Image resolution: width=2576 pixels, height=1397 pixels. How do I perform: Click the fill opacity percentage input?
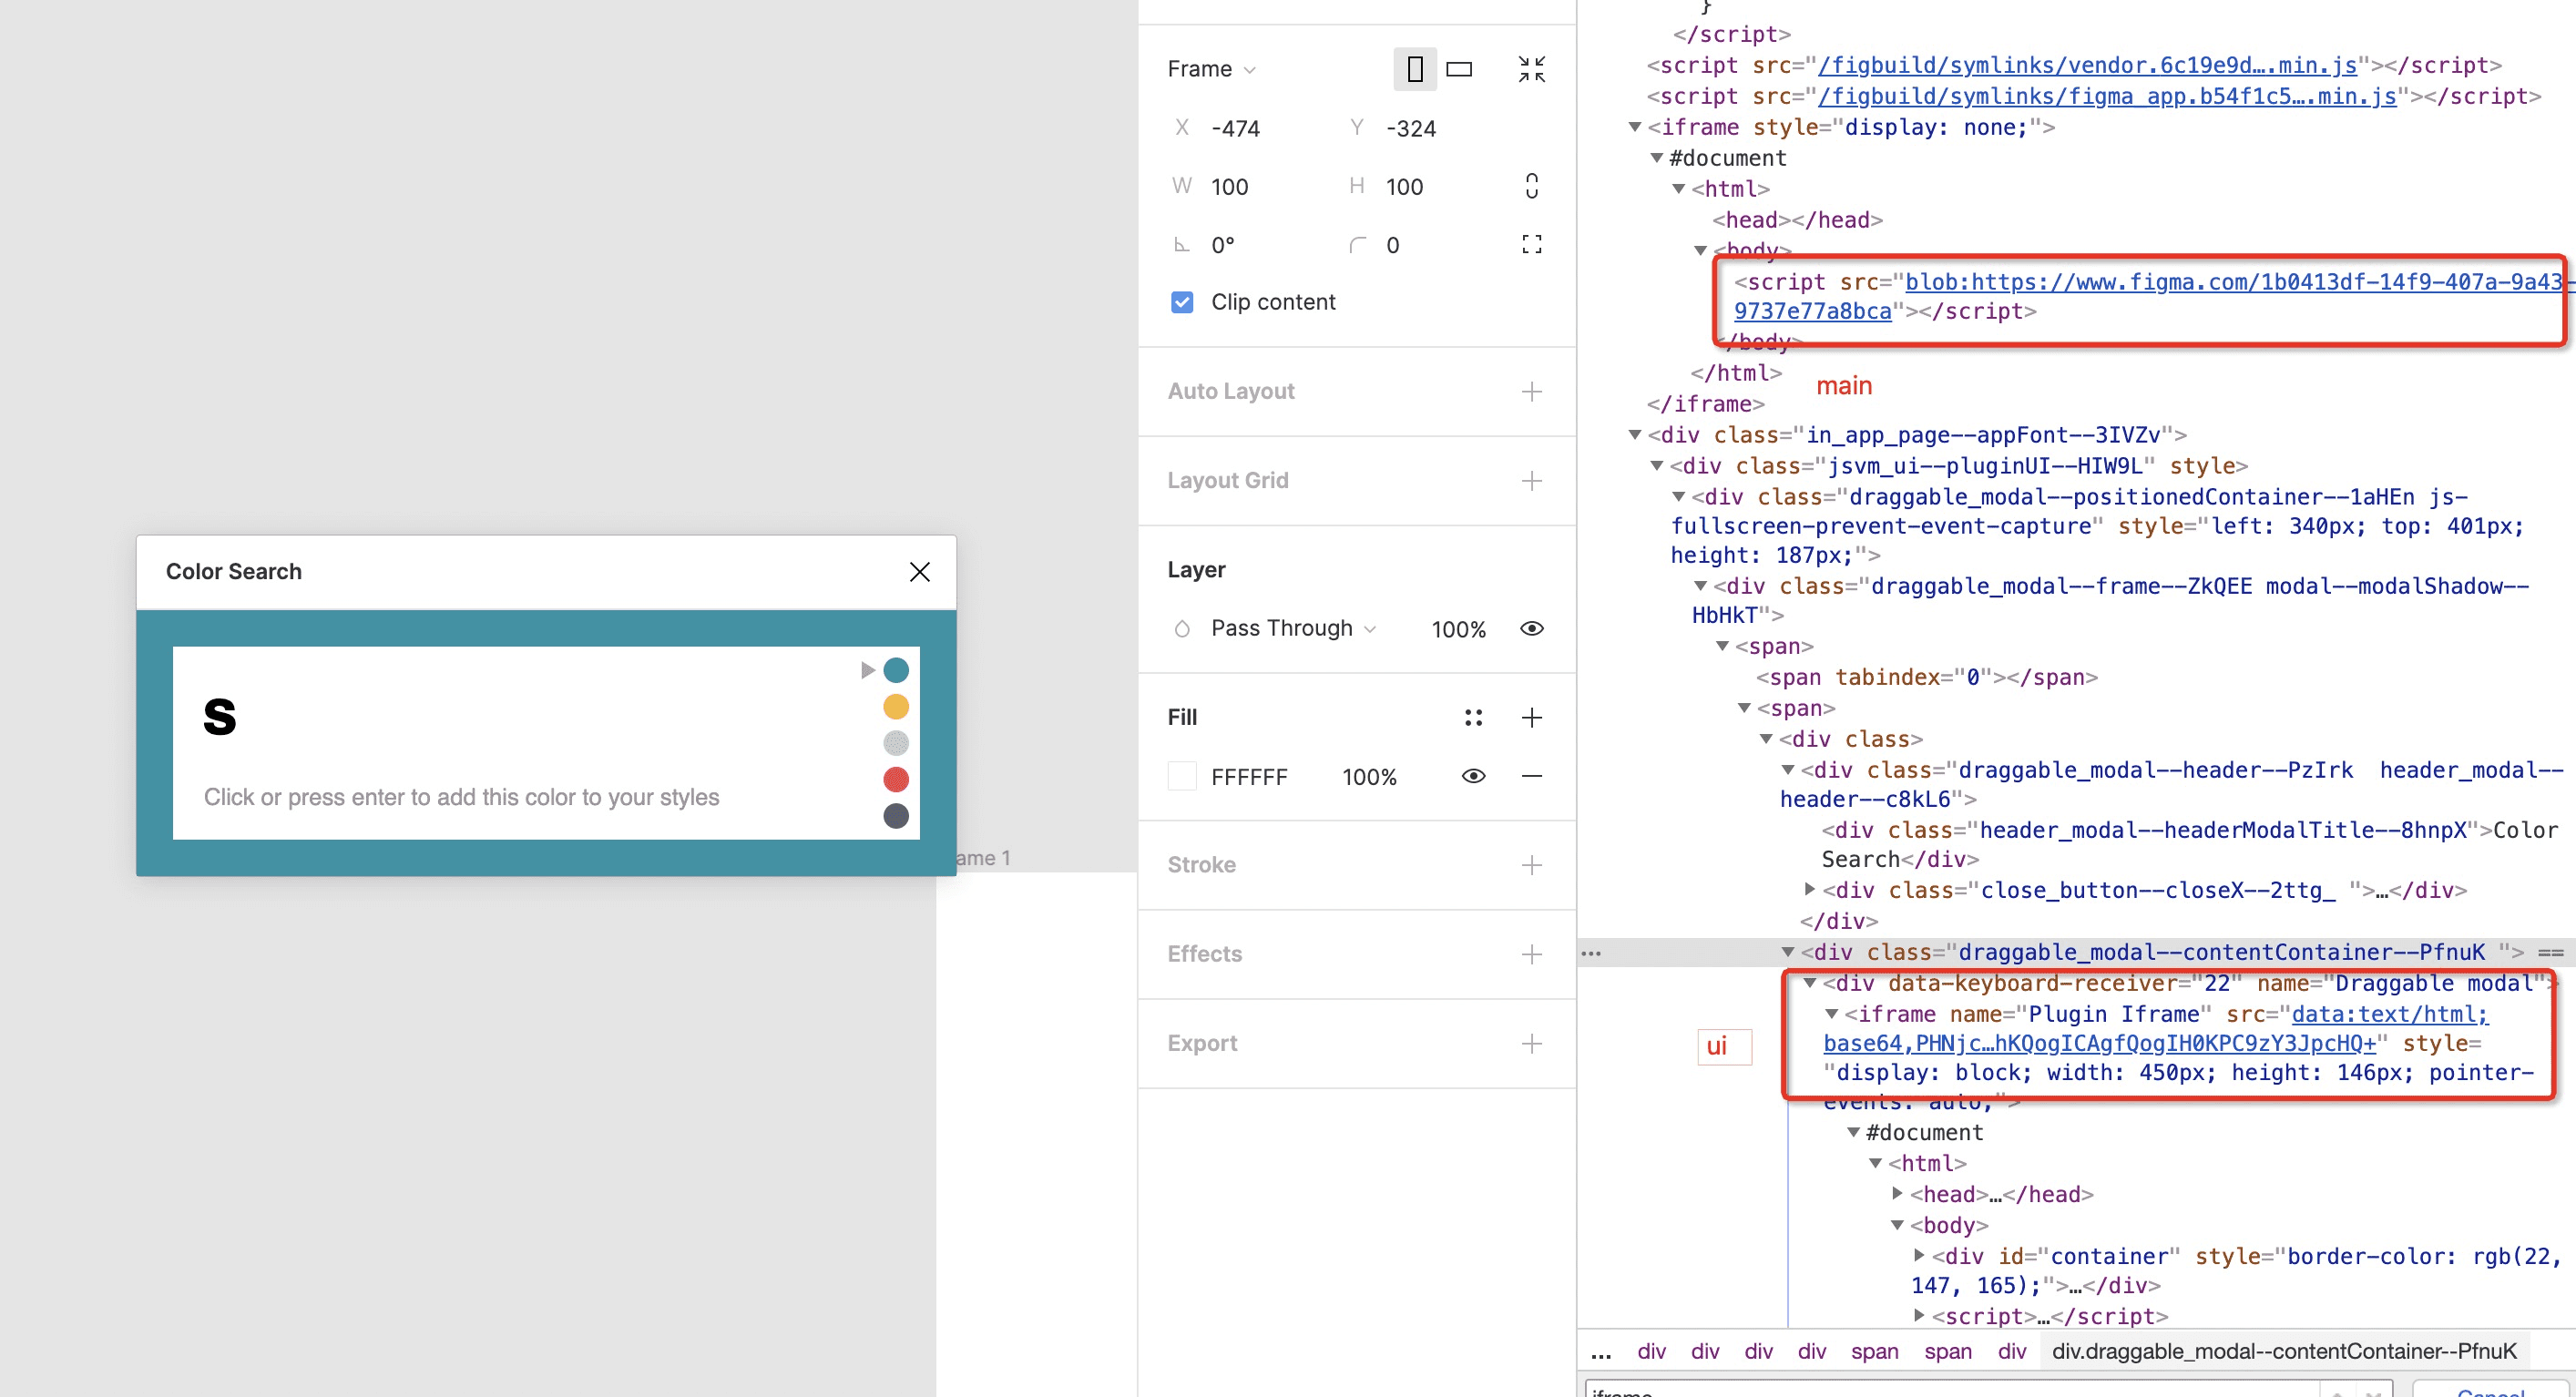[x=1375, y=776]
